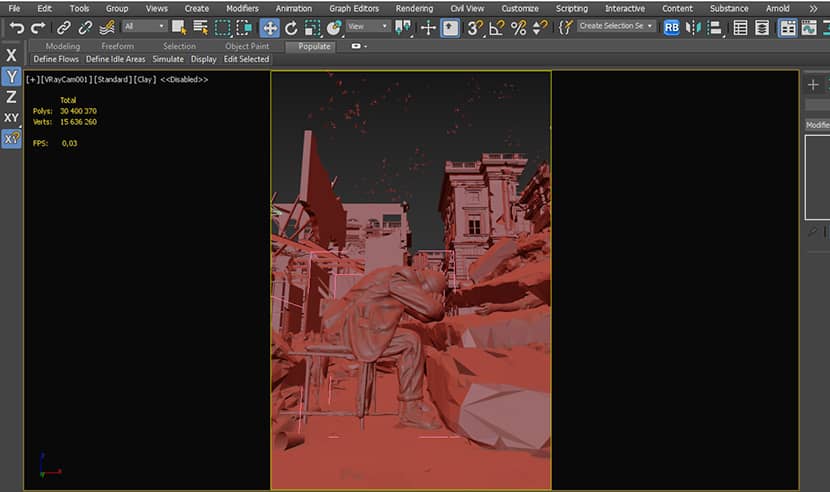Toggle the 3D Snaps button
Screen dimensions: 830x492
475,28
